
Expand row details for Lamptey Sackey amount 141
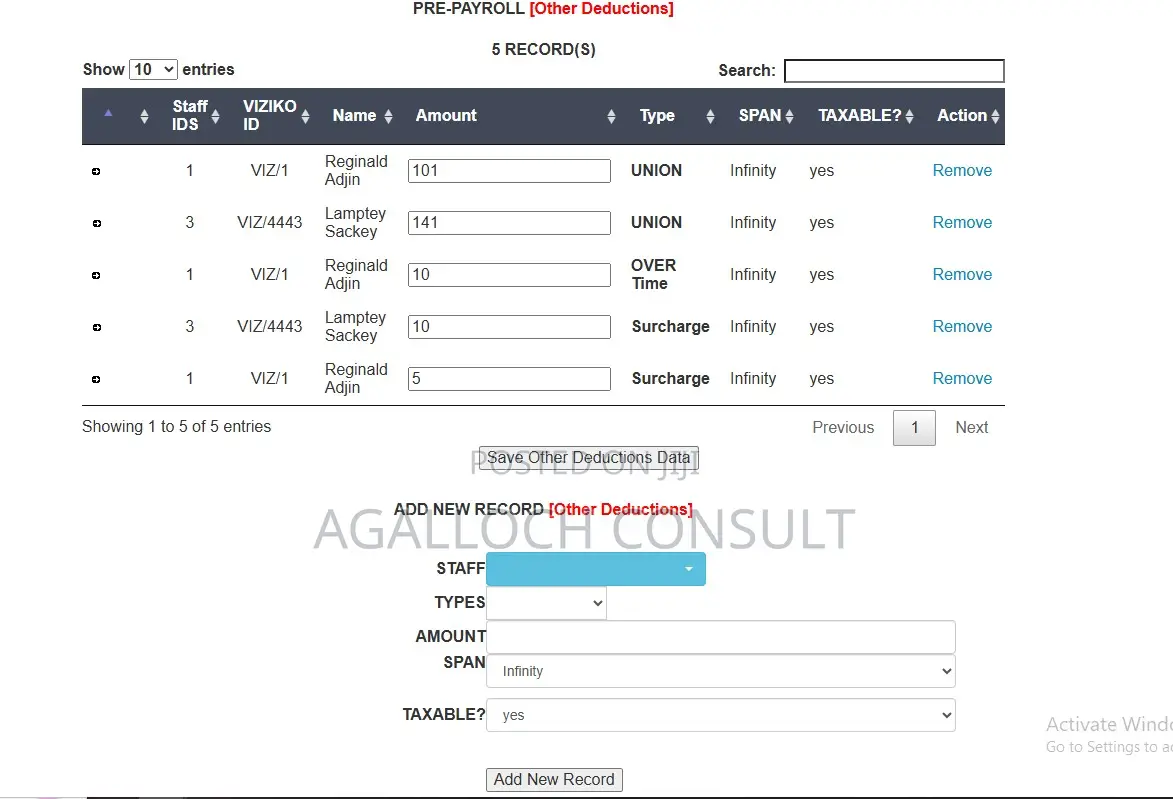[x=97, y=223]
